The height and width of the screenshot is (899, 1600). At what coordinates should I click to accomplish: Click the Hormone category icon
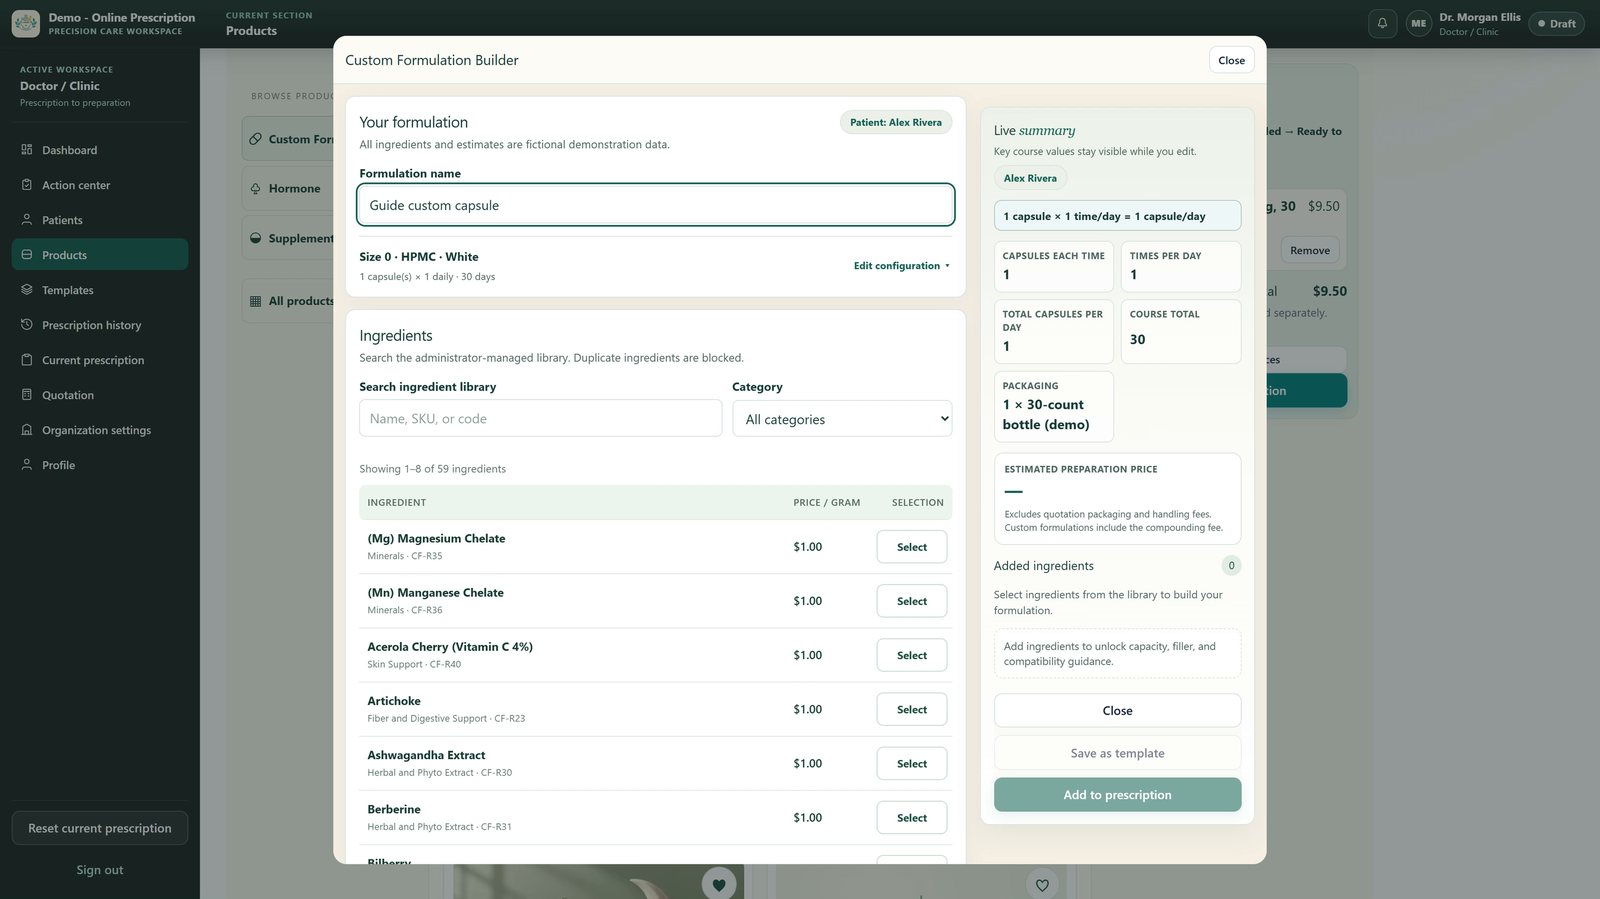(256, 188)
